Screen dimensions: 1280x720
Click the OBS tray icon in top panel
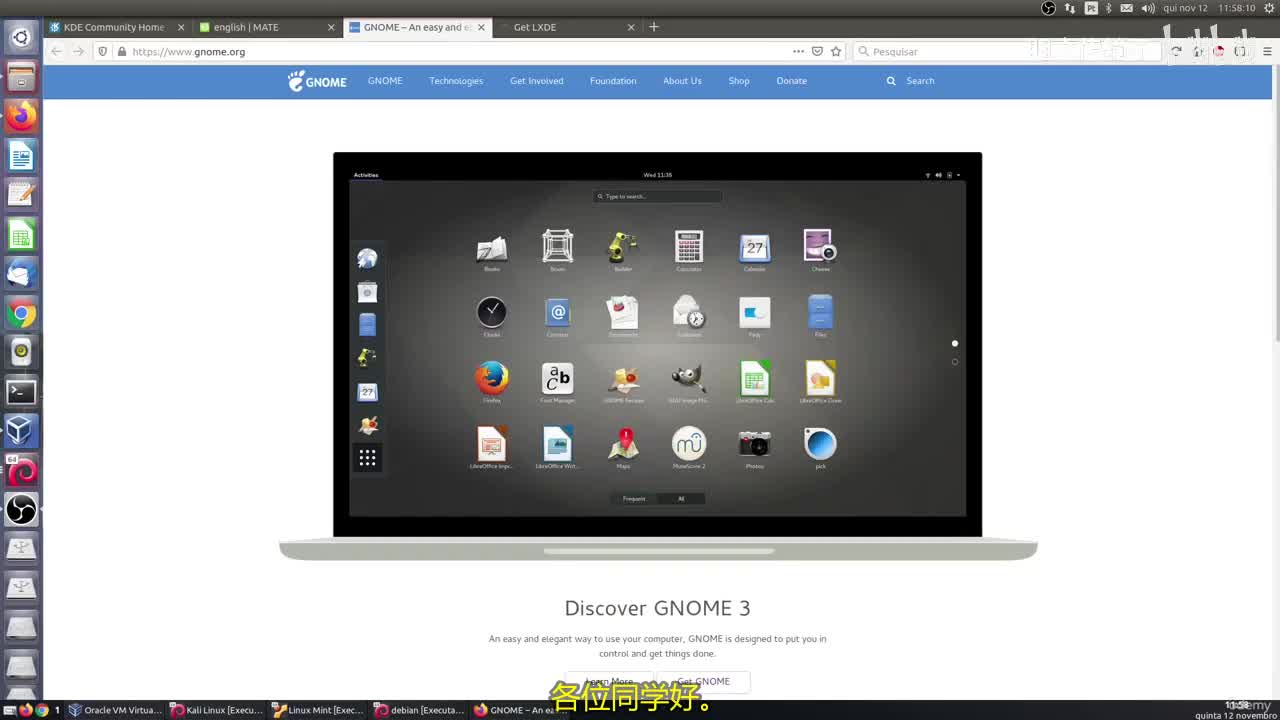coord(1048,8)
